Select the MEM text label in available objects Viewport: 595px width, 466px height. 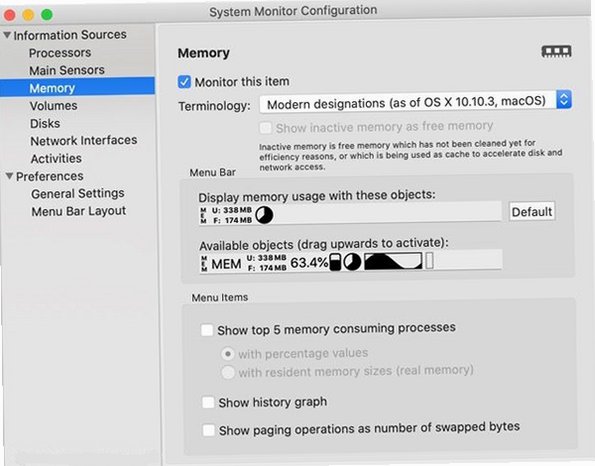226,264
